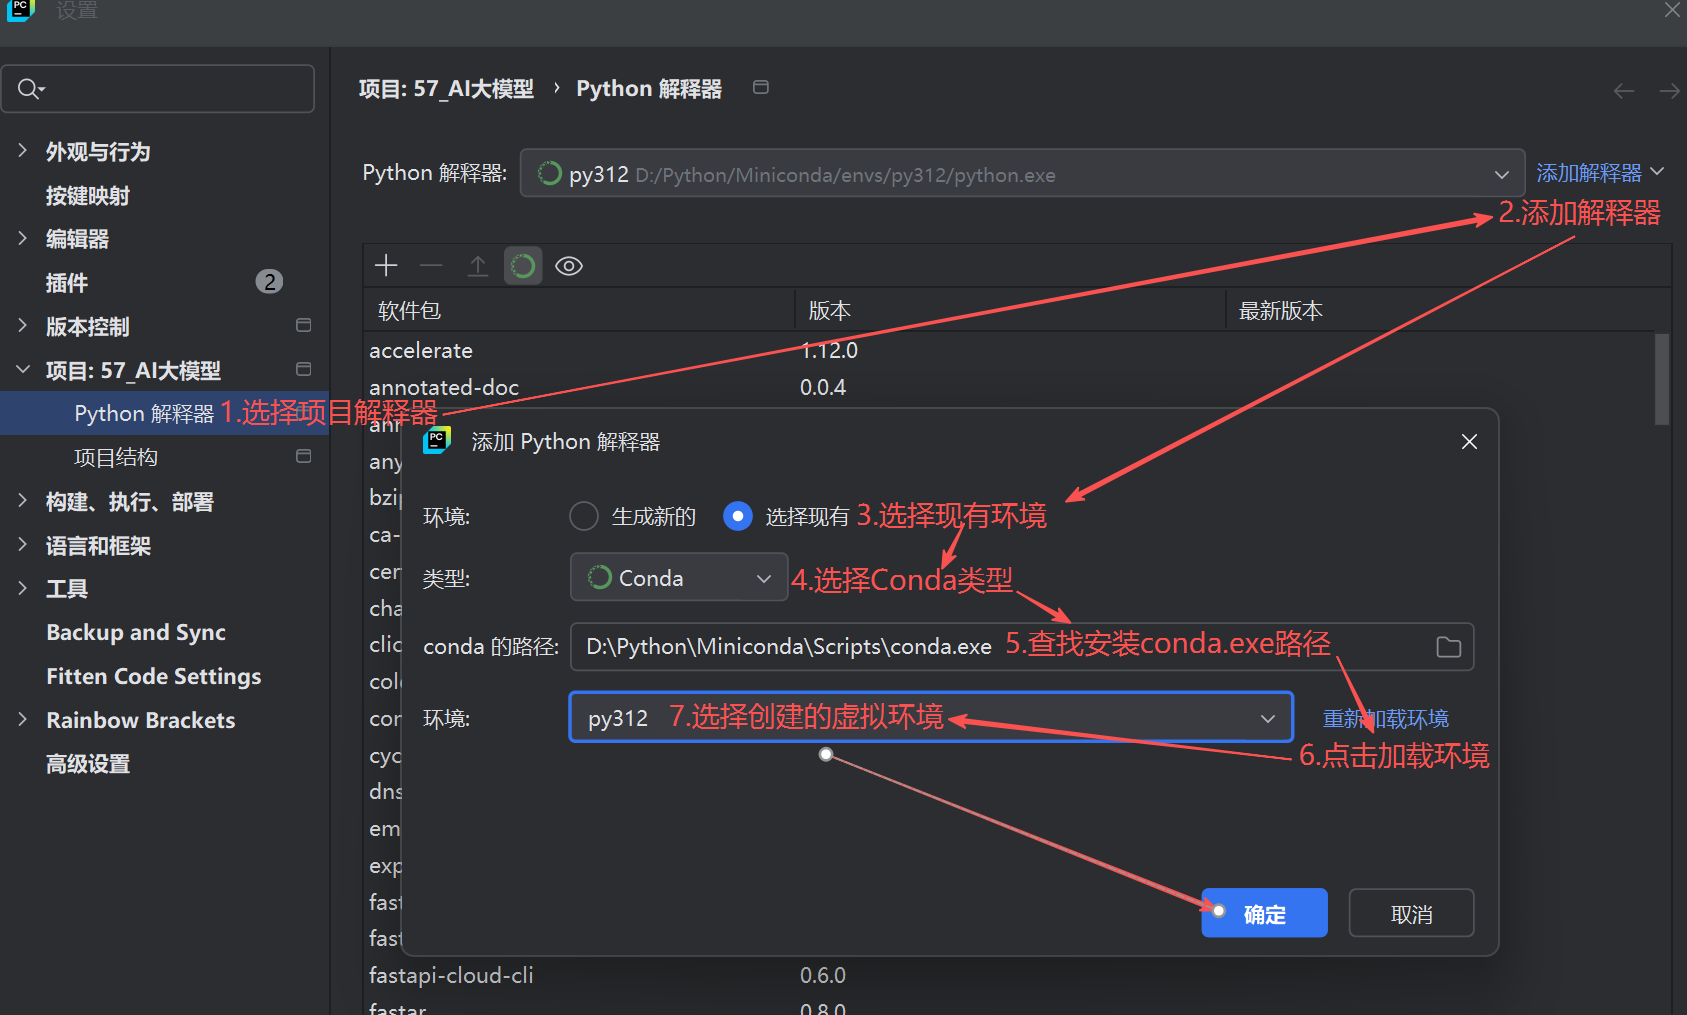Click the package list scrollbar thumb
This screenshot has width=1687, height=1015.
[x=1662, y=379]
